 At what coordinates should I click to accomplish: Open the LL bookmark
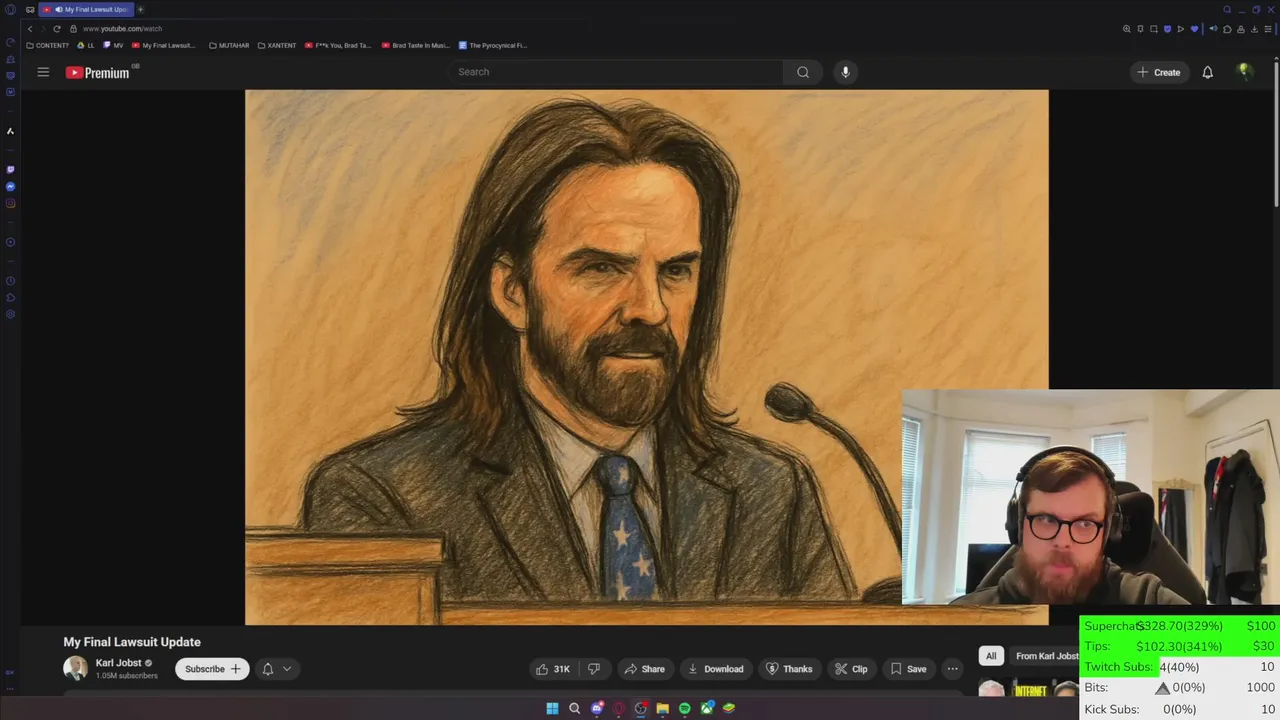click(87, 45)
